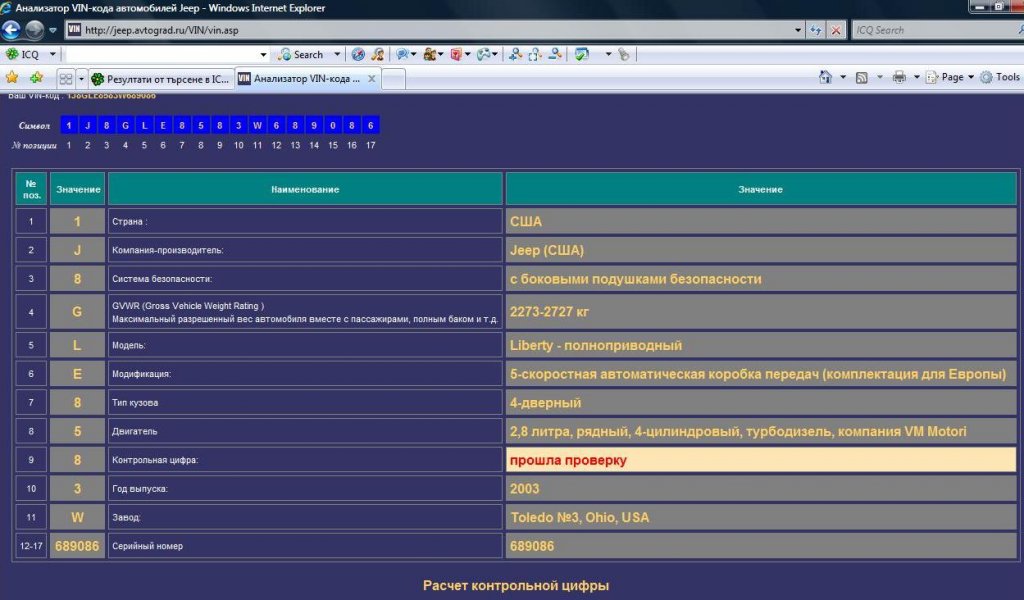Open the ICQ menu dropdown arrow

click(53, 54)
